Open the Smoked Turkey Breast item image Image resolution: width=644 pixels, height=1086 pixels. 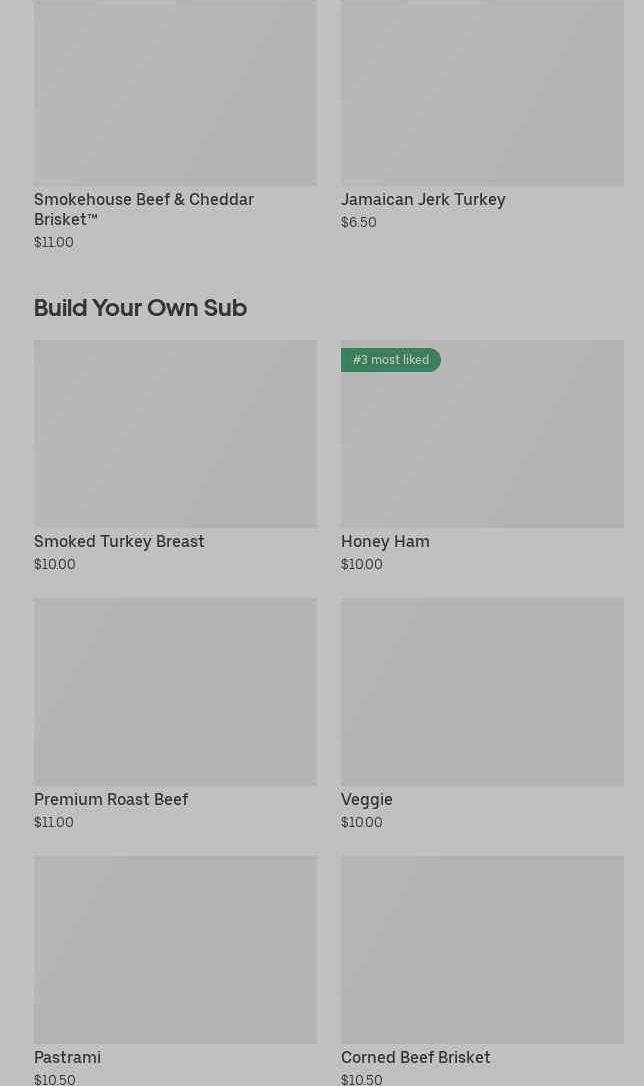175,433
